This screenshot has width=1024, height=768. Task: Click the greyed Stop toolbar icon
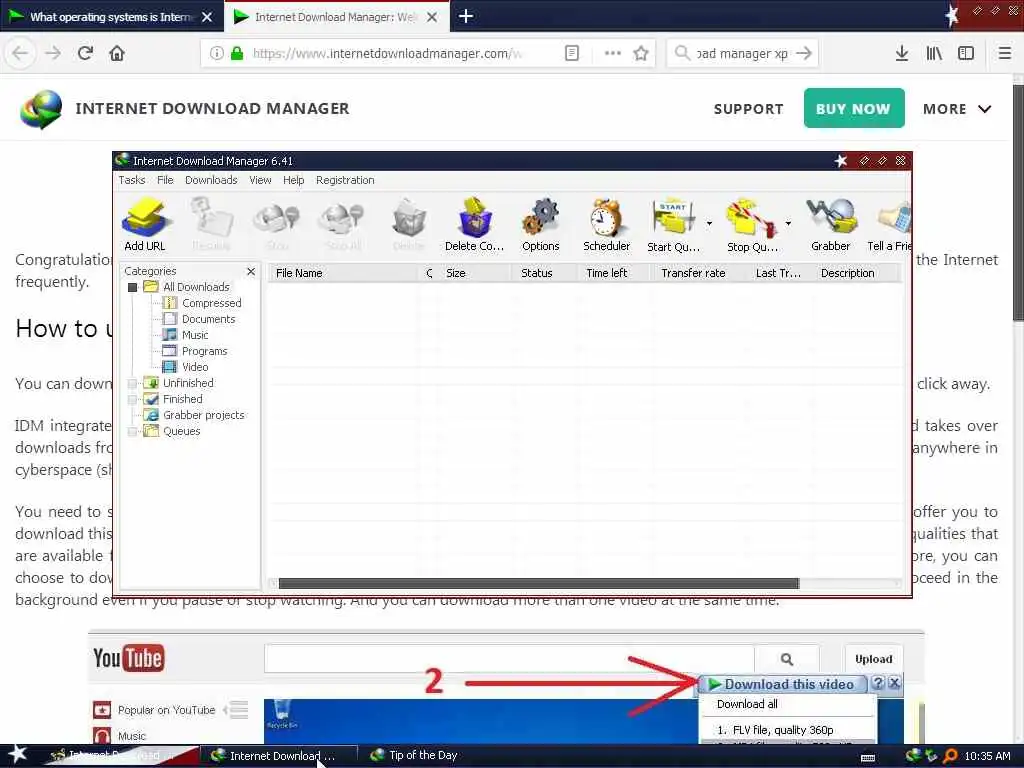coord(277,224)
